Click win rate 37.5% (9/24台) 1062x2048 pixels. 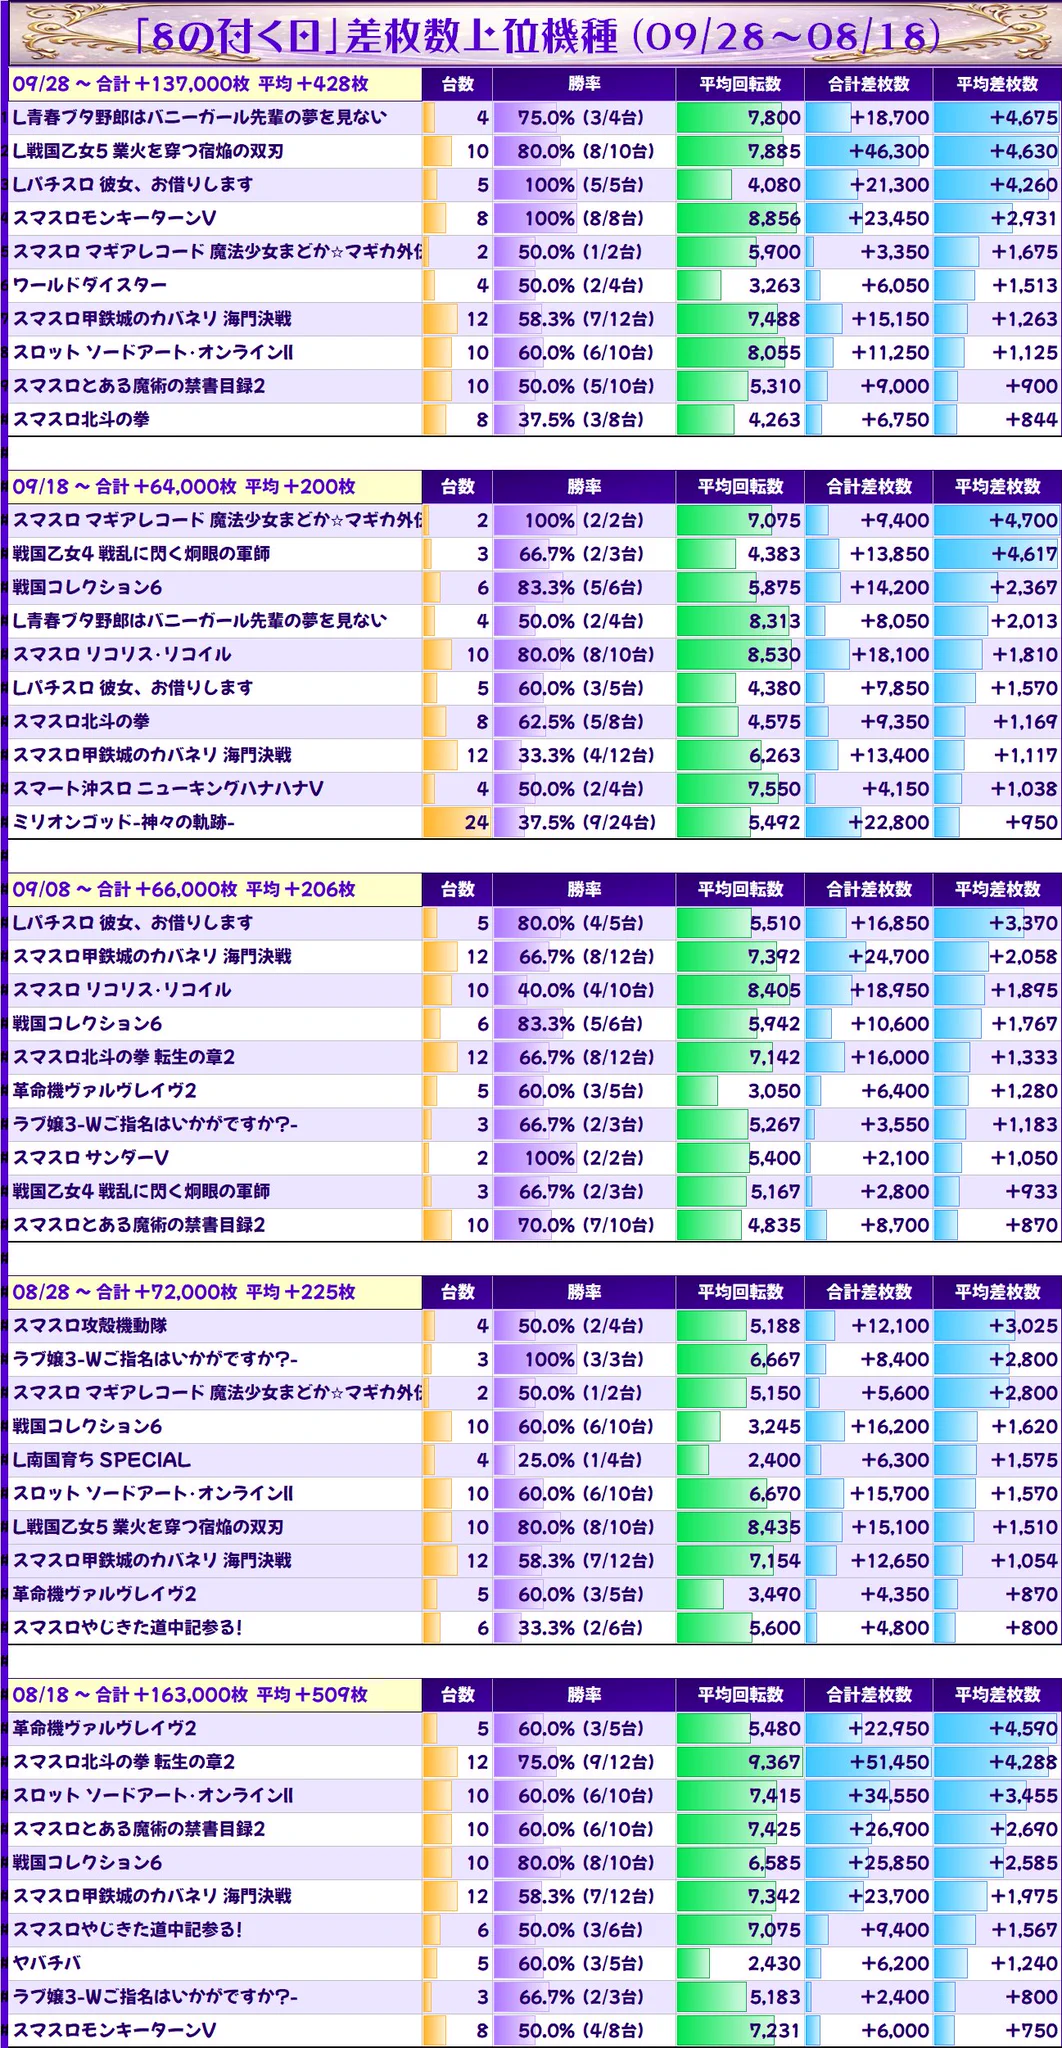(x=583, y=823)
